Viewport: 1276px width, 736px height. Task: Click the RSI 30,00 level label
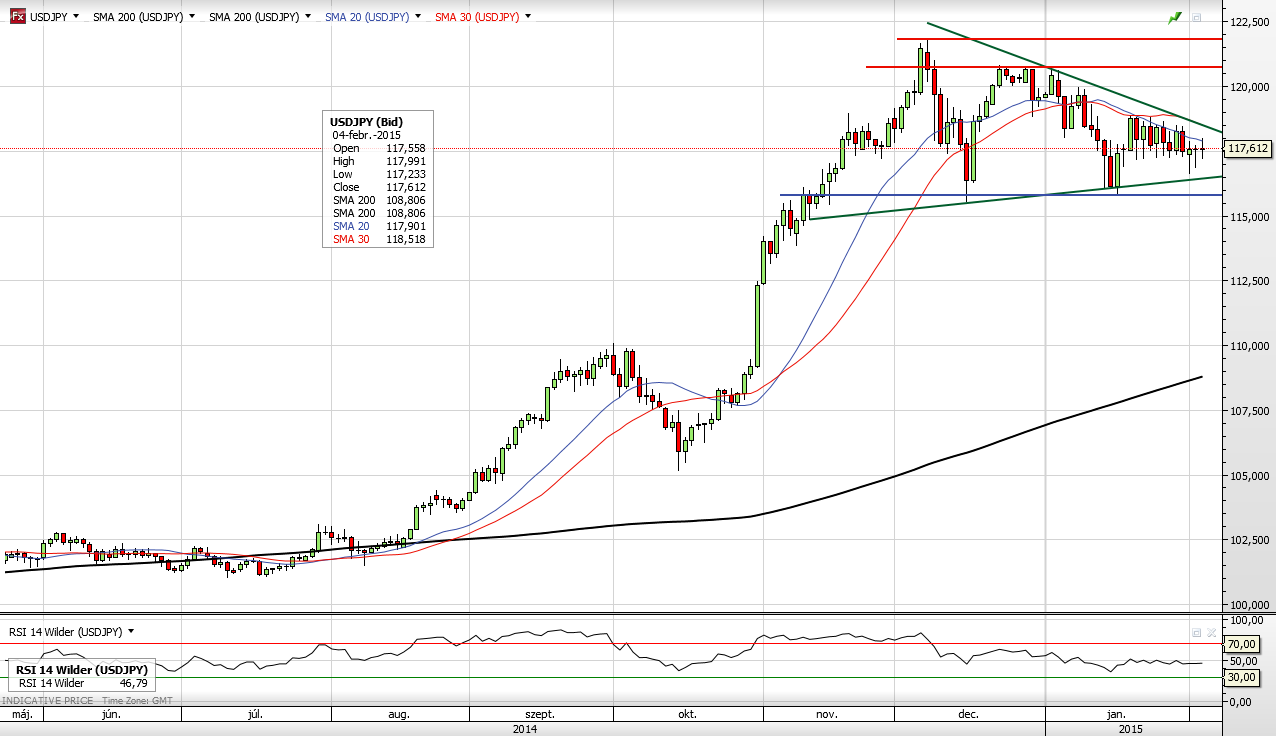[x=1241, y=677]
